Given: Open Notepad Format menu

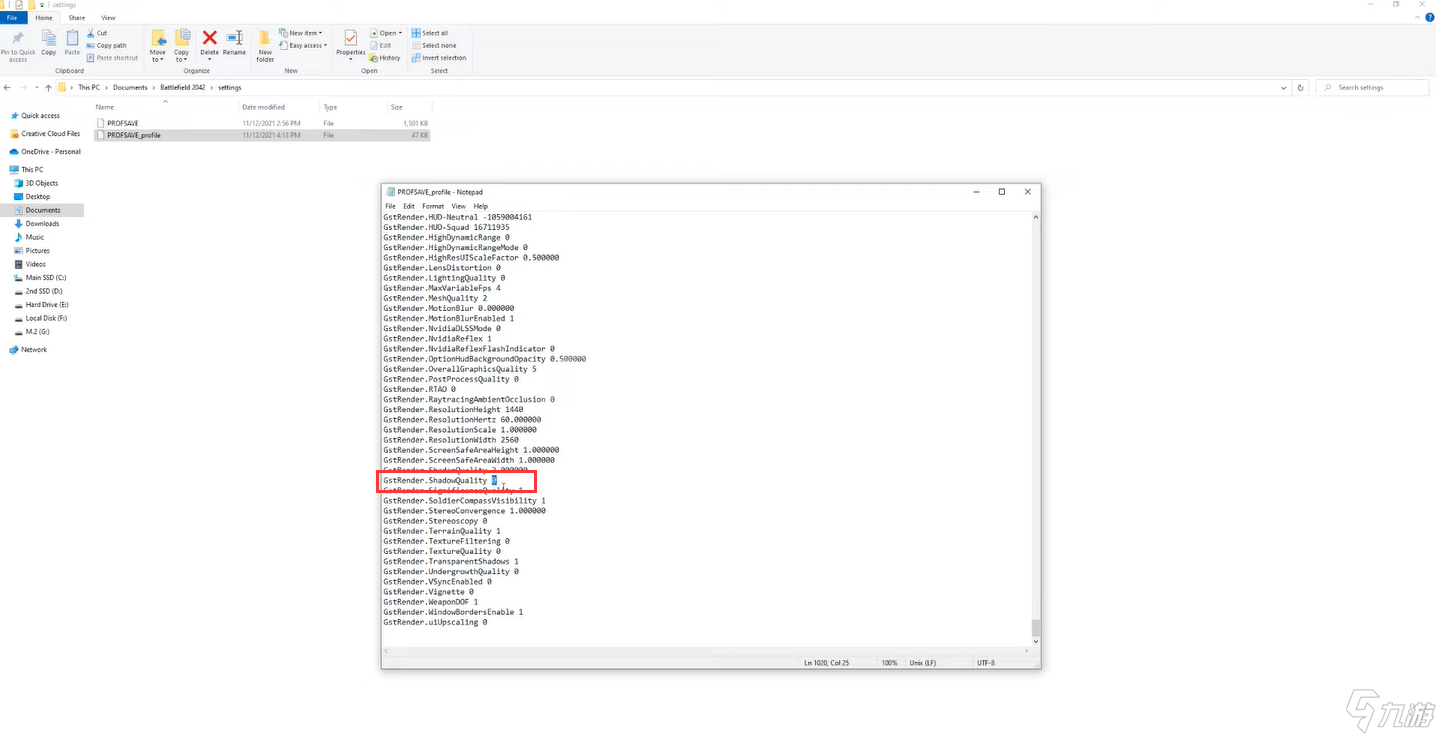Looking at the screenshot, I should pyautogui.click(x=433, y=206).
